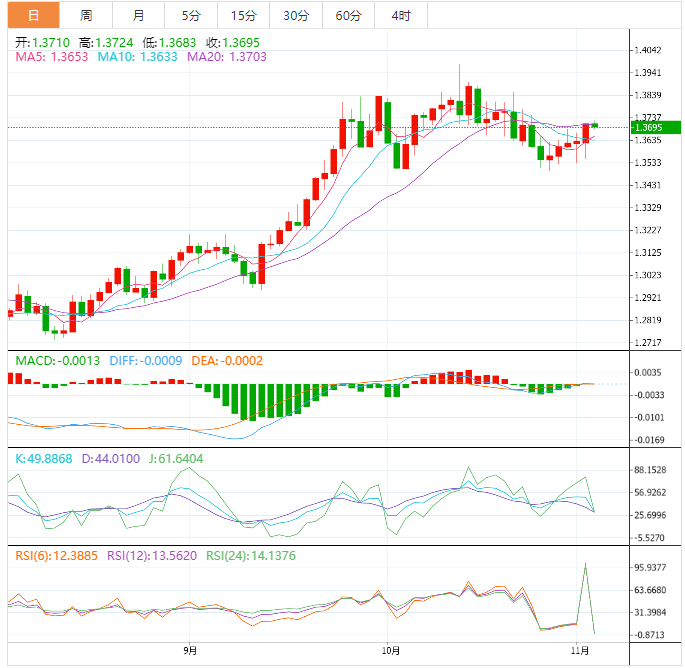Click the MA10: 1.3633 indicator label
Screen dimensions: 685x668
click(140, 57)
